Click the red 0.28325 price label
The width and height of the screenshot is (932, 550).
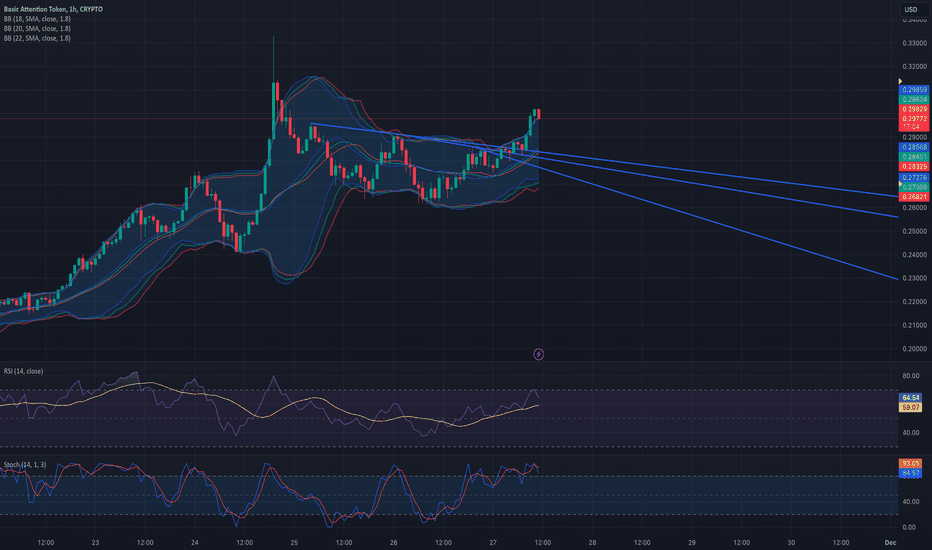[x=914, y=166]
